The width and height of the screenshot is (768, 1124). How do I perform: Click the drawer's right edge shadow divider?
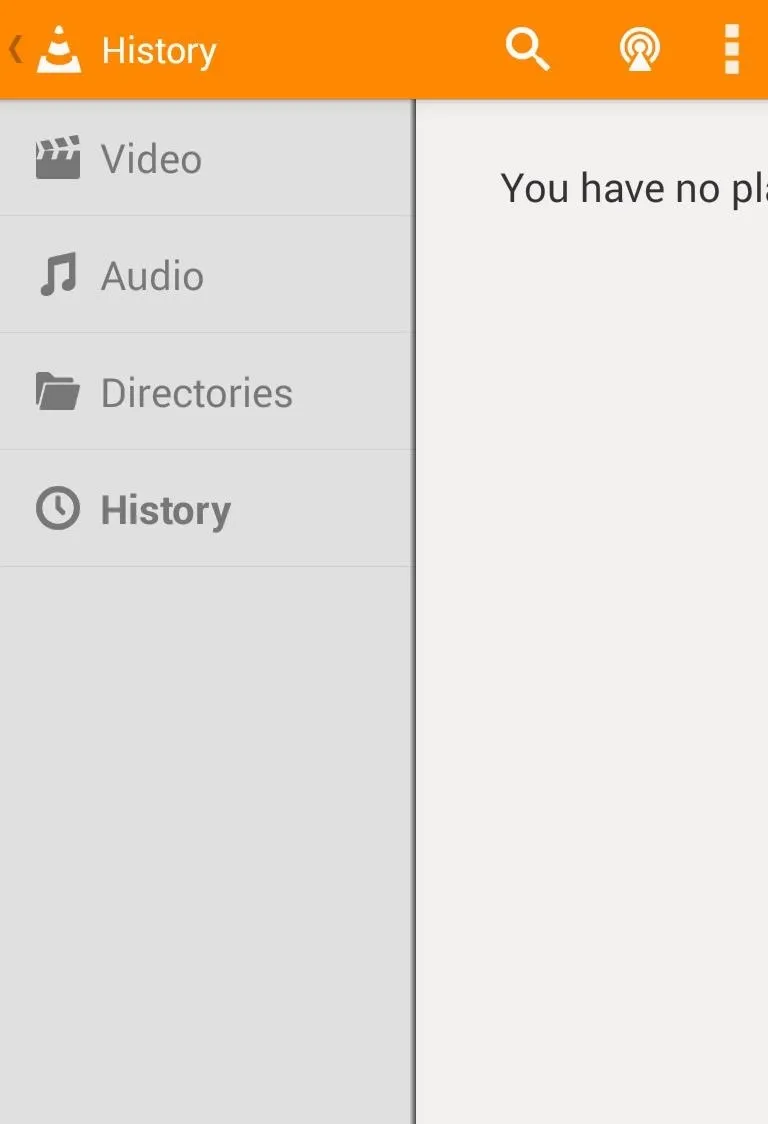click(414, 611)
